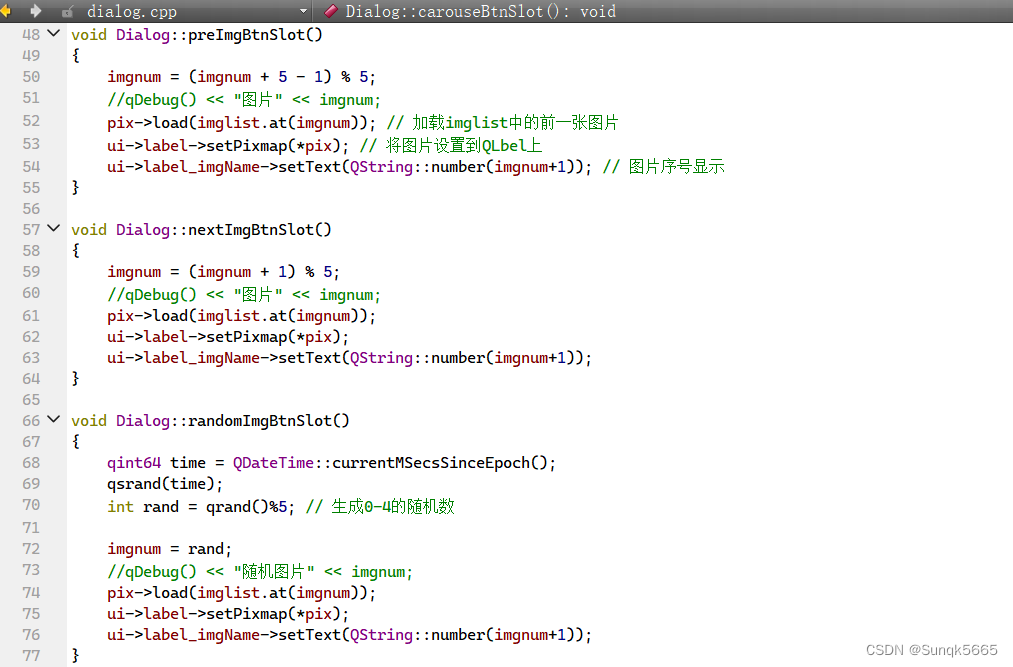The height and width of the screenshot is (667, 1013).
Task: Click line number 54 in the gutter
Action: (x=31, y=167)
